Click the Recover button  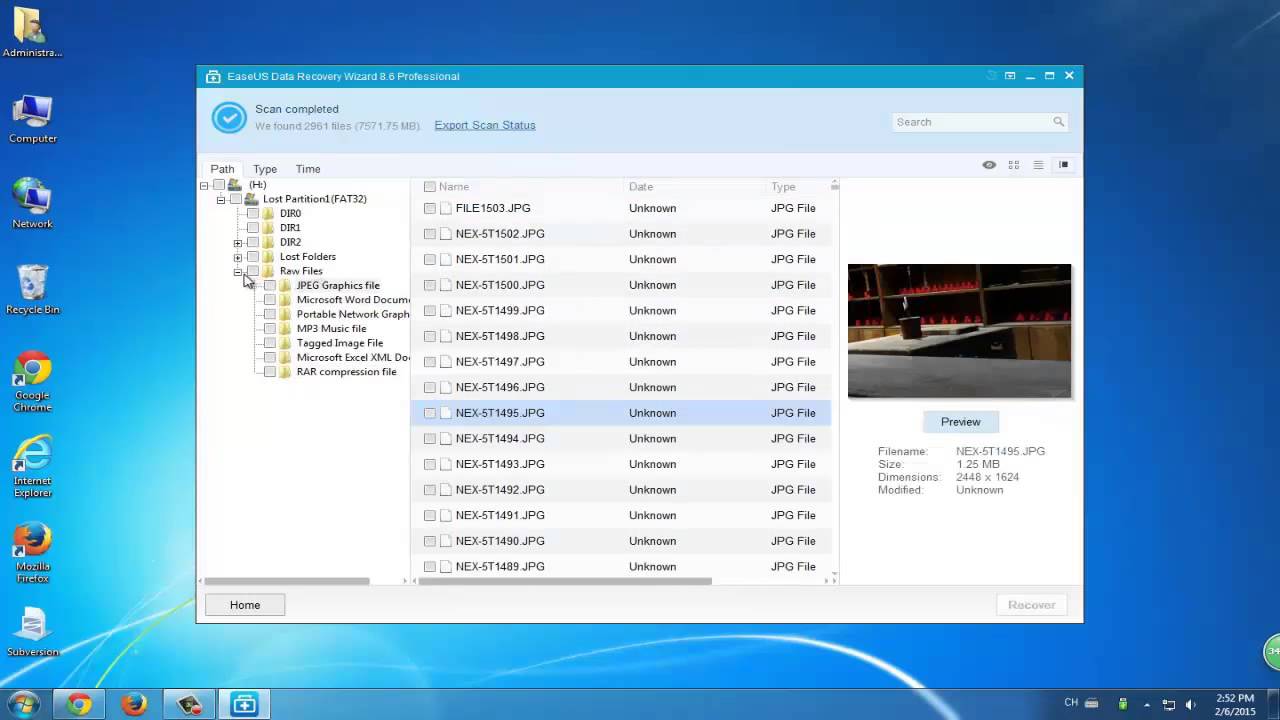[x=1031, y=605]
